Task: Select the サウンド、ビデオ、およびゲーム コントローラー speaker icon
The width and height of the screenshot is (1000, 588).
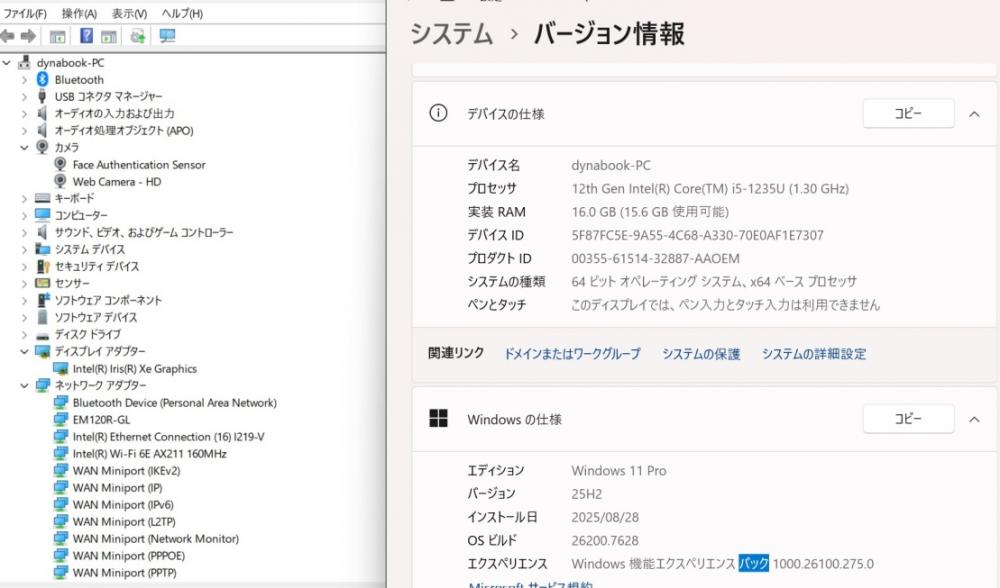Action: (42, 232)
